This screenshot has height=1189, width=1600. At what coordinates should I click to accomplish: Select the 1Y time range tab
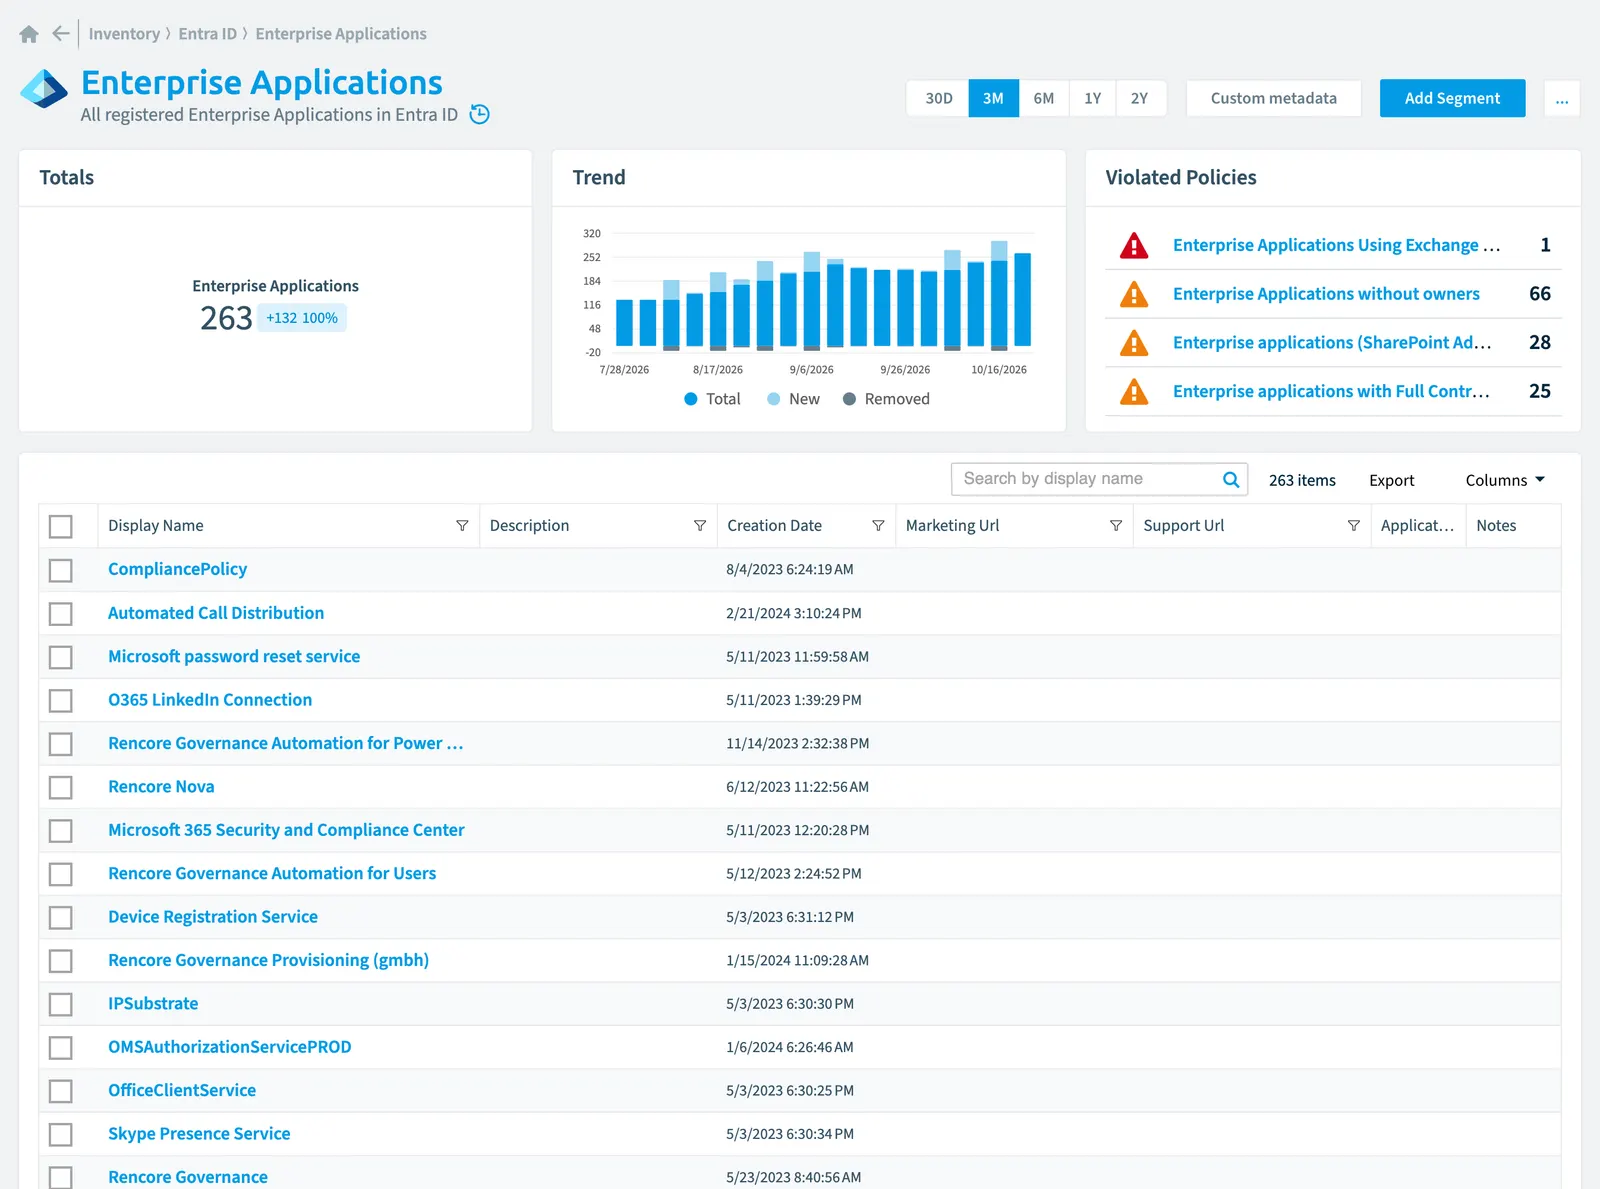pos(1093,98)
